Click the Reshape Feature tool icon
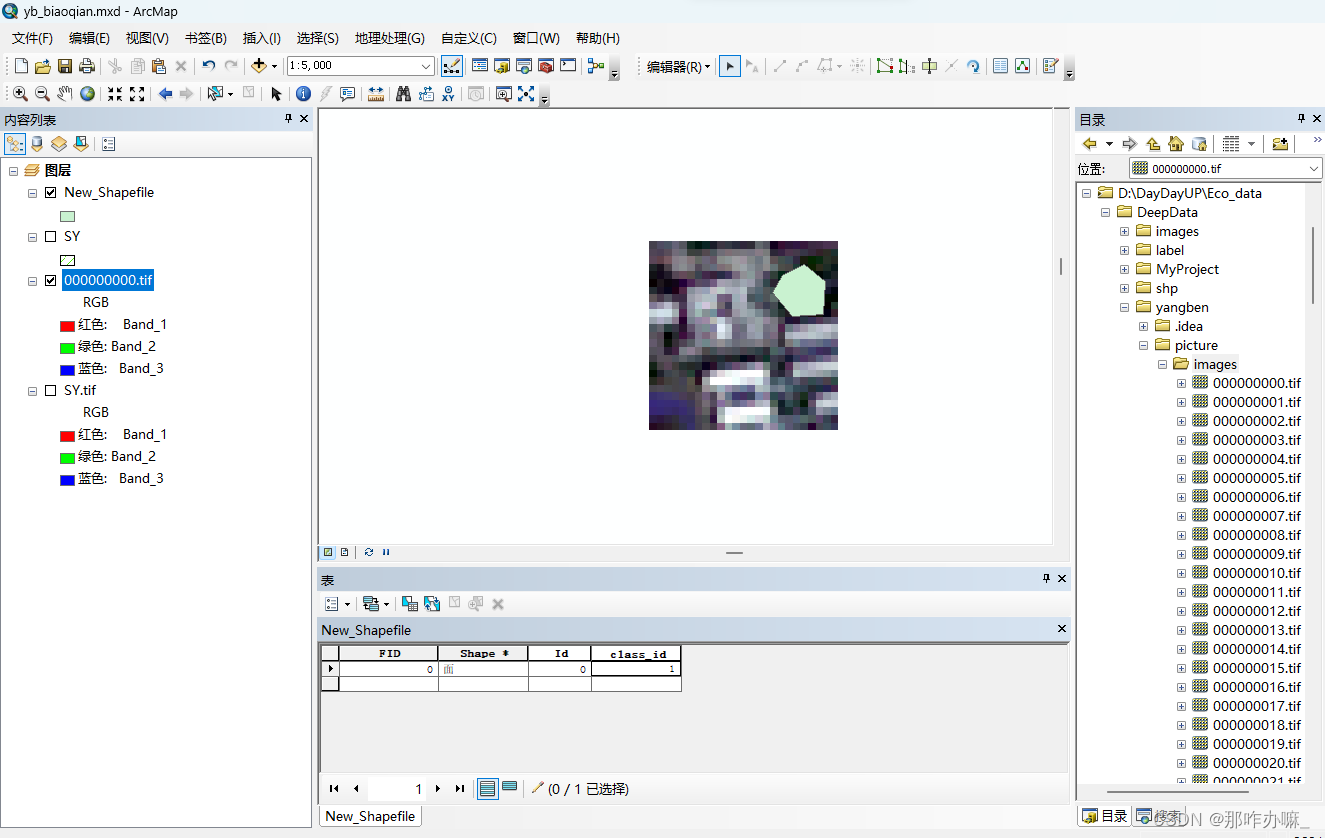The image size is (1325, 838). [x=906, y=66]
